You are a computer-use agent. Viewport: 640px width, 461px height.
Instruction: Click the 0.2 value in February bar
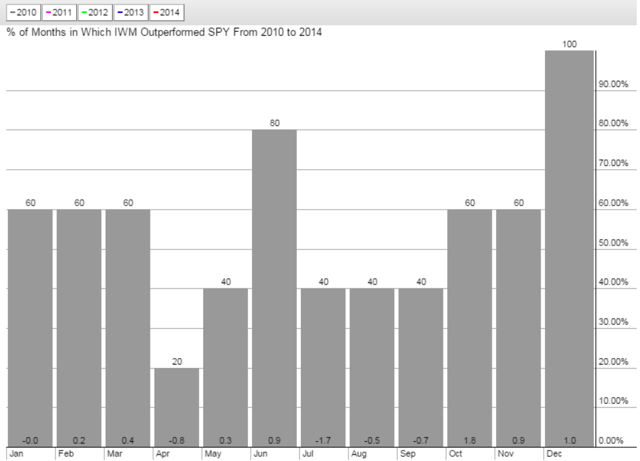[x=79, y=441]
